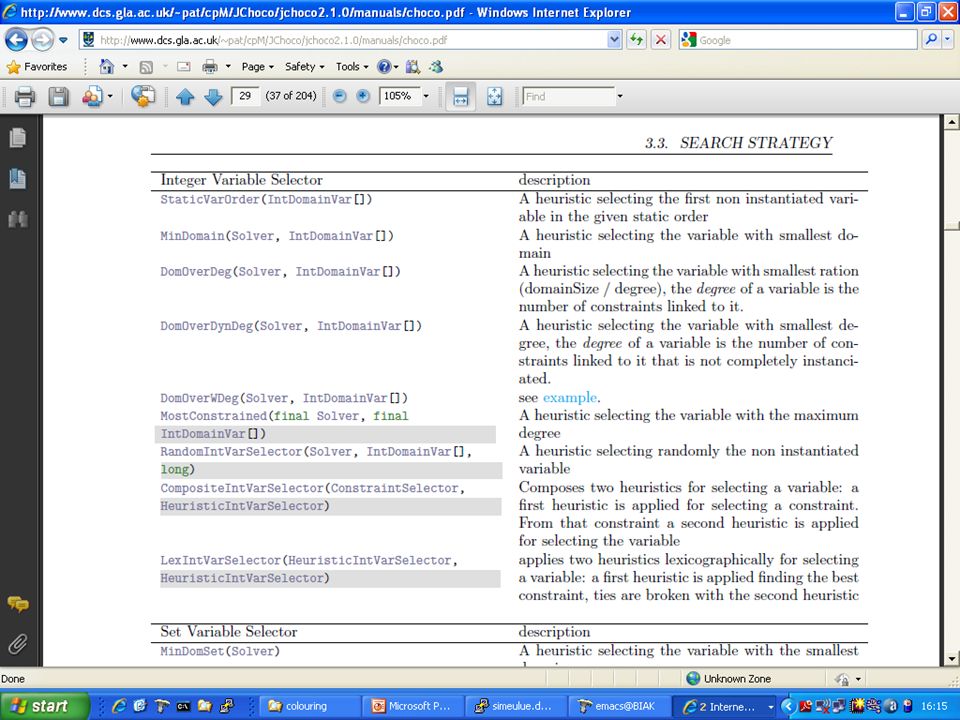Viewport: 960px width, 720px height.
Task: Click the 105% zoom value box
Action: tap(400, 96)
